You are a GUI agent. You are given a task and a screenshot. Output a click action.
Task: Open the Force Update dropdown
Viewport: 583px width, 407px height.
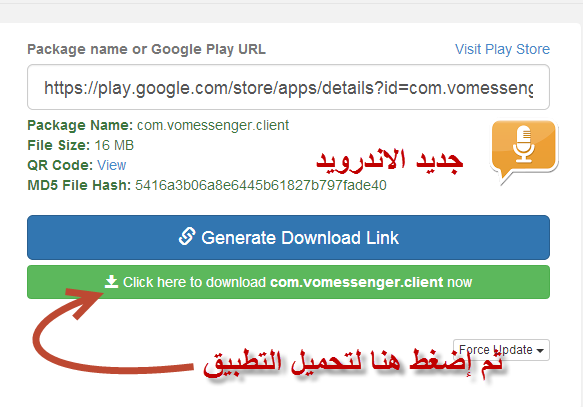(x=501, y=350)
